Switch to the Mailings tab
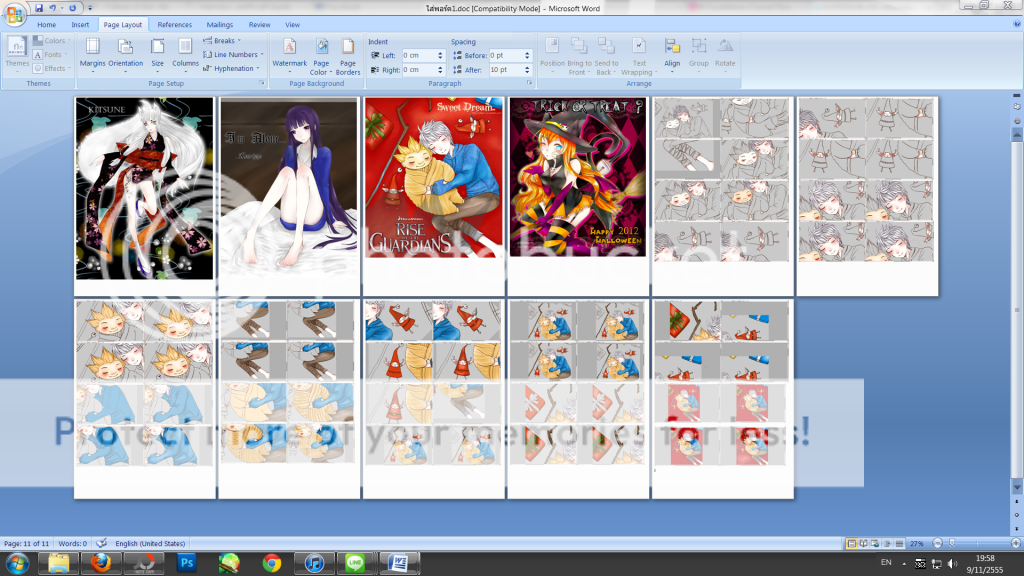 coord(219,25)
